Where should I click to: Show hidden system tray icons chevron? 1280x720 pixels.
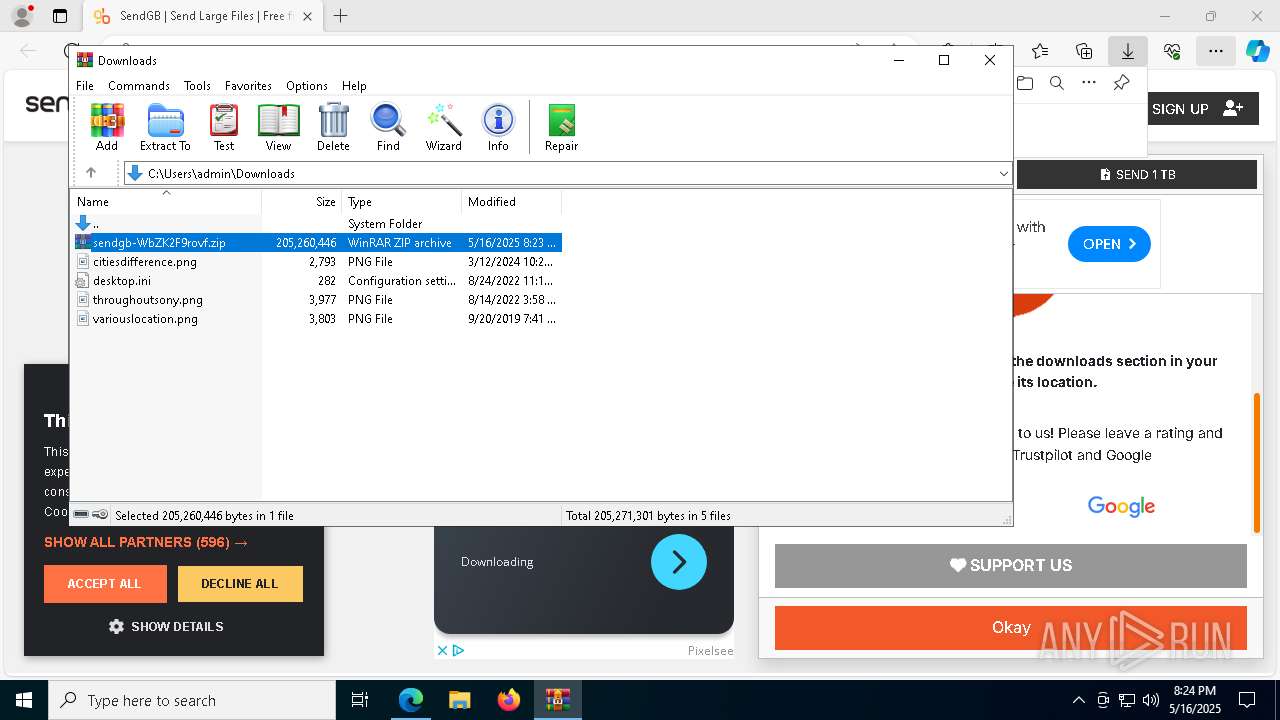coord(1078,700)
